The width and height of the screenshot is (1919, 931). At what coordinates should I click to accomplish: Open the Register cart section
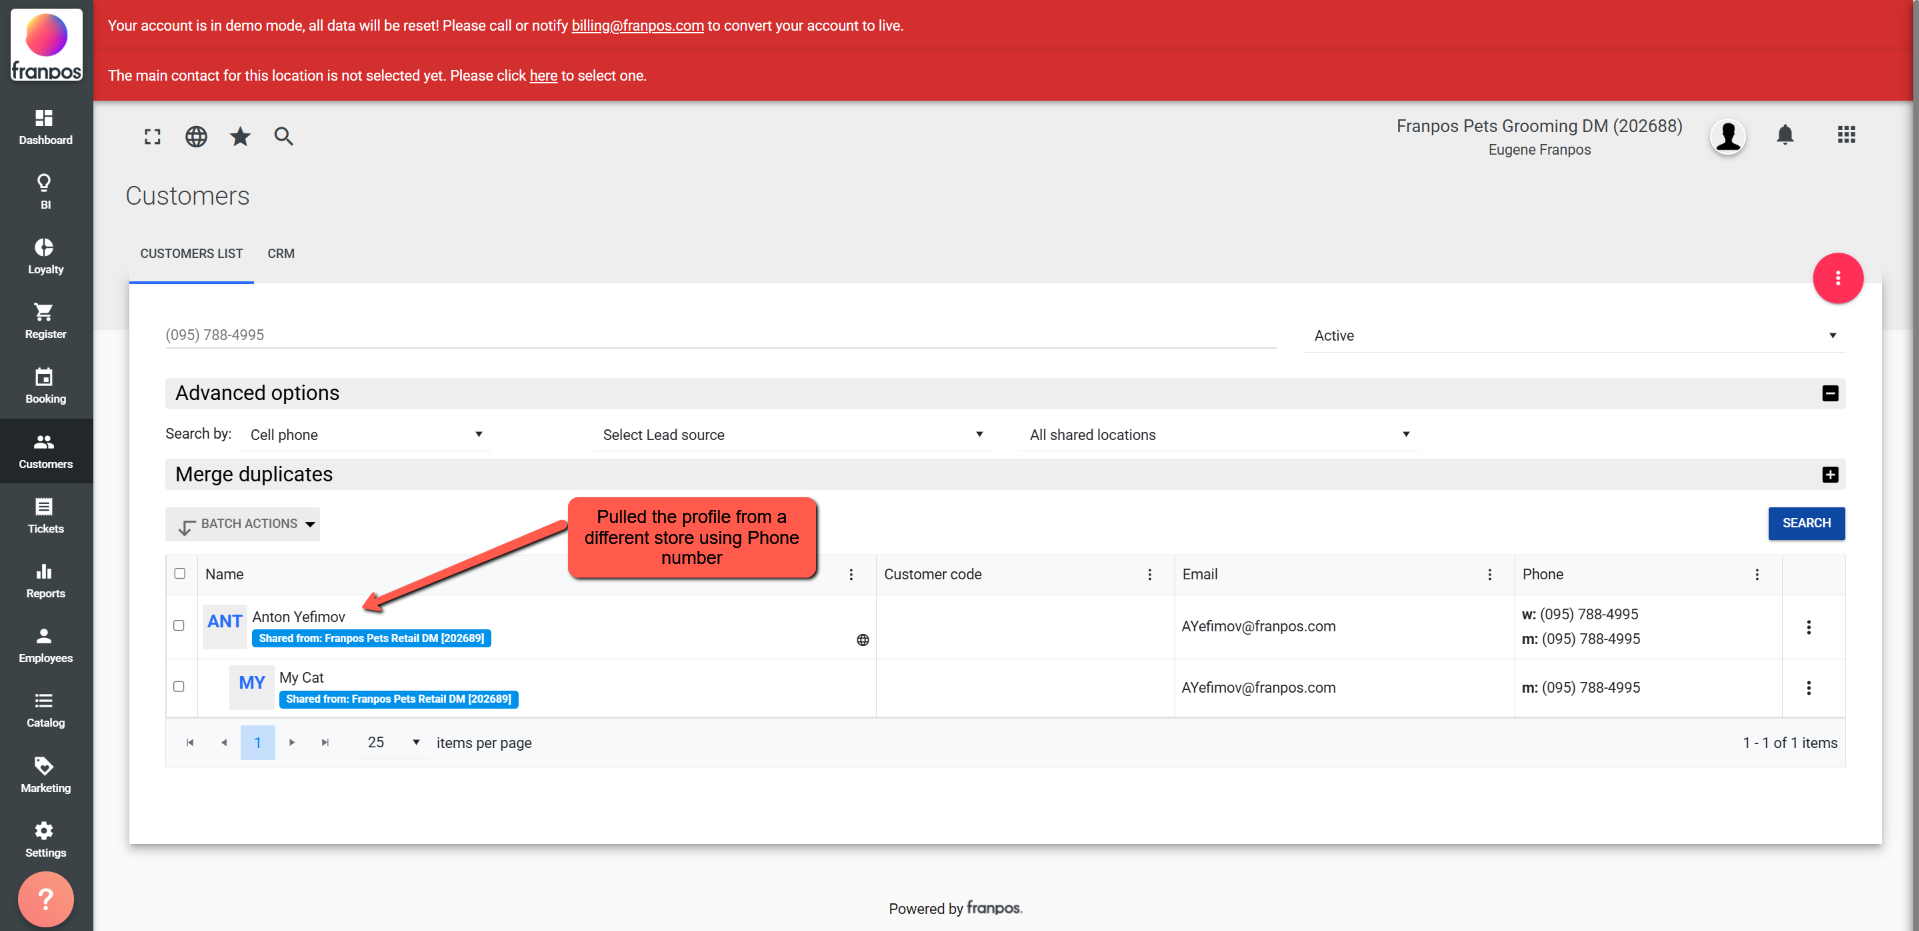46,322
